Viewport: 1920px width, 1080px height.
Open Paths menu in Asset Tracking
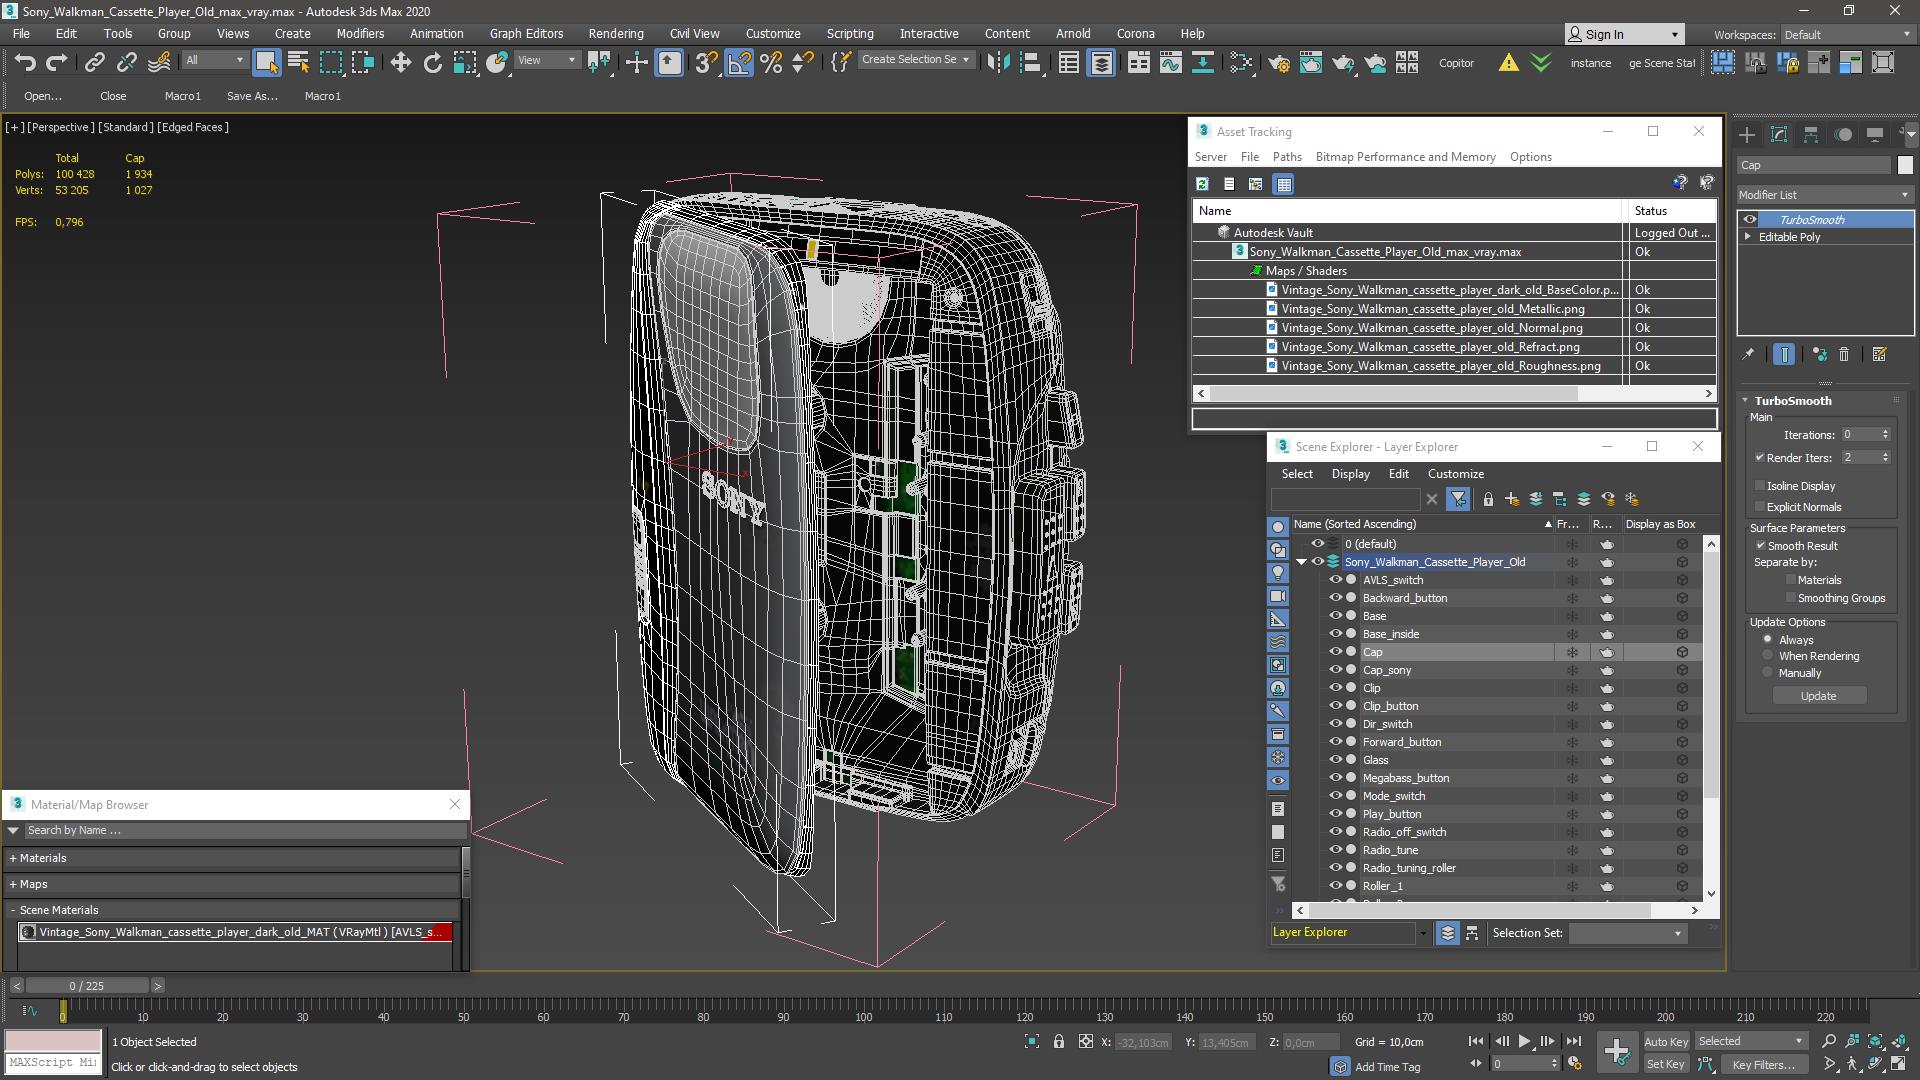pyautogui.click(x=1286, y=157)
